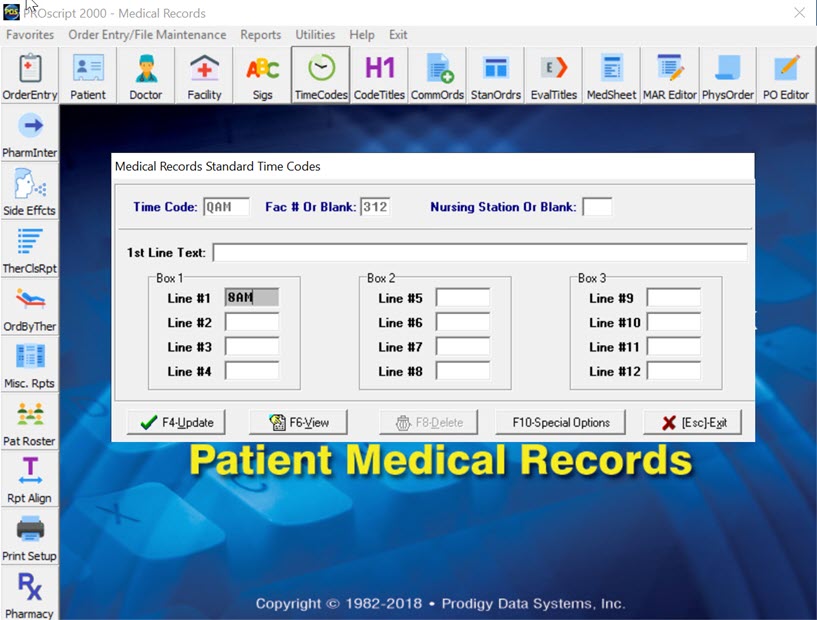Select the Line #5 input box
This screenshot has width=817, height=620.
[x=462, y=298]
